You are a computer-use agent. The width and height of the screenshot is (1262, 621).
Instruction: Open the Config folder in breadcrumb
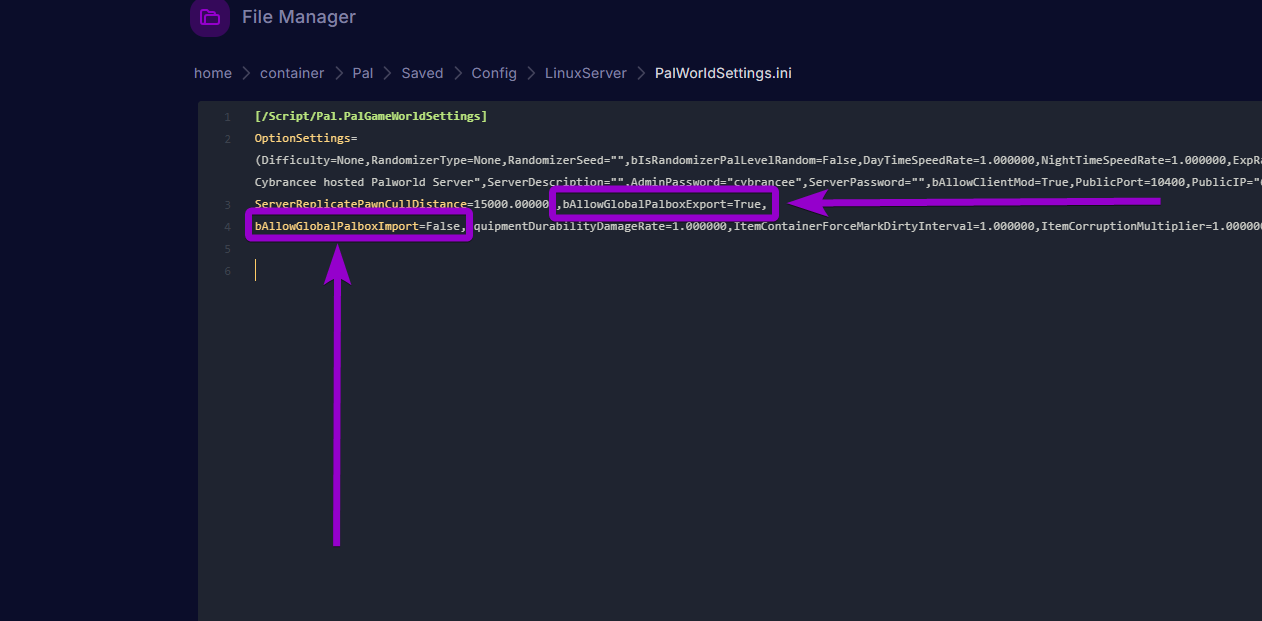(493, 72)
